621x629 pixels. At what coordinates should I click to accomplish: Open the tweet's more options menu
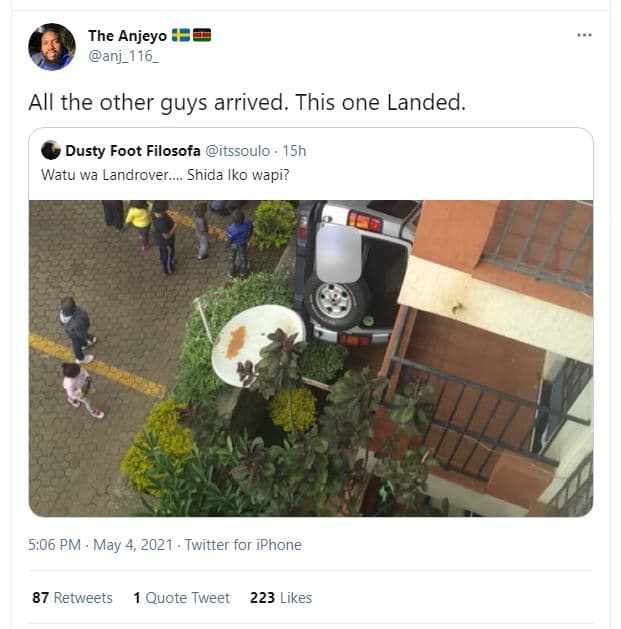pos(584,35)
